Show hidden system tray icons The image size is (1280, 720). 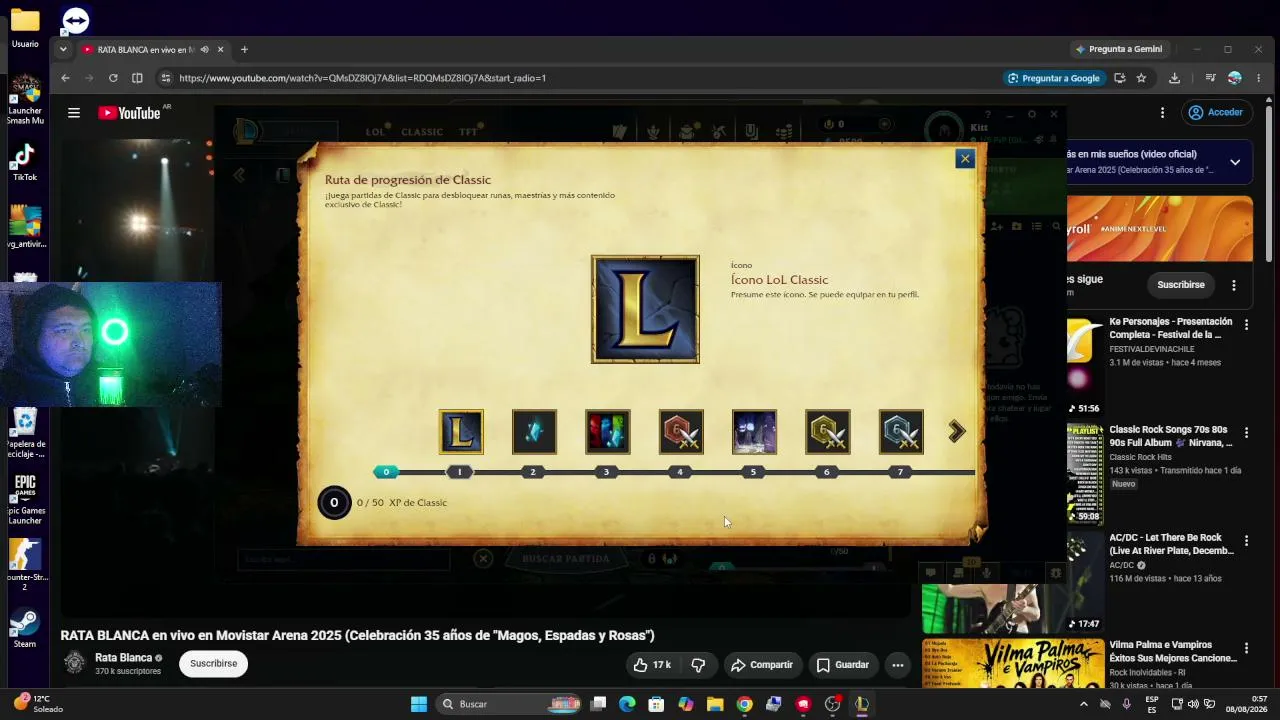click(1083, 704)
